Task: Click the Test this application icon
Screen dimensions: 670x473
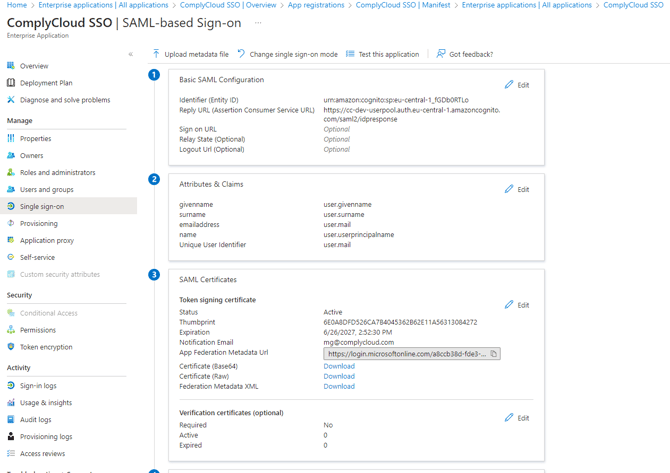Action: (350, 54)
